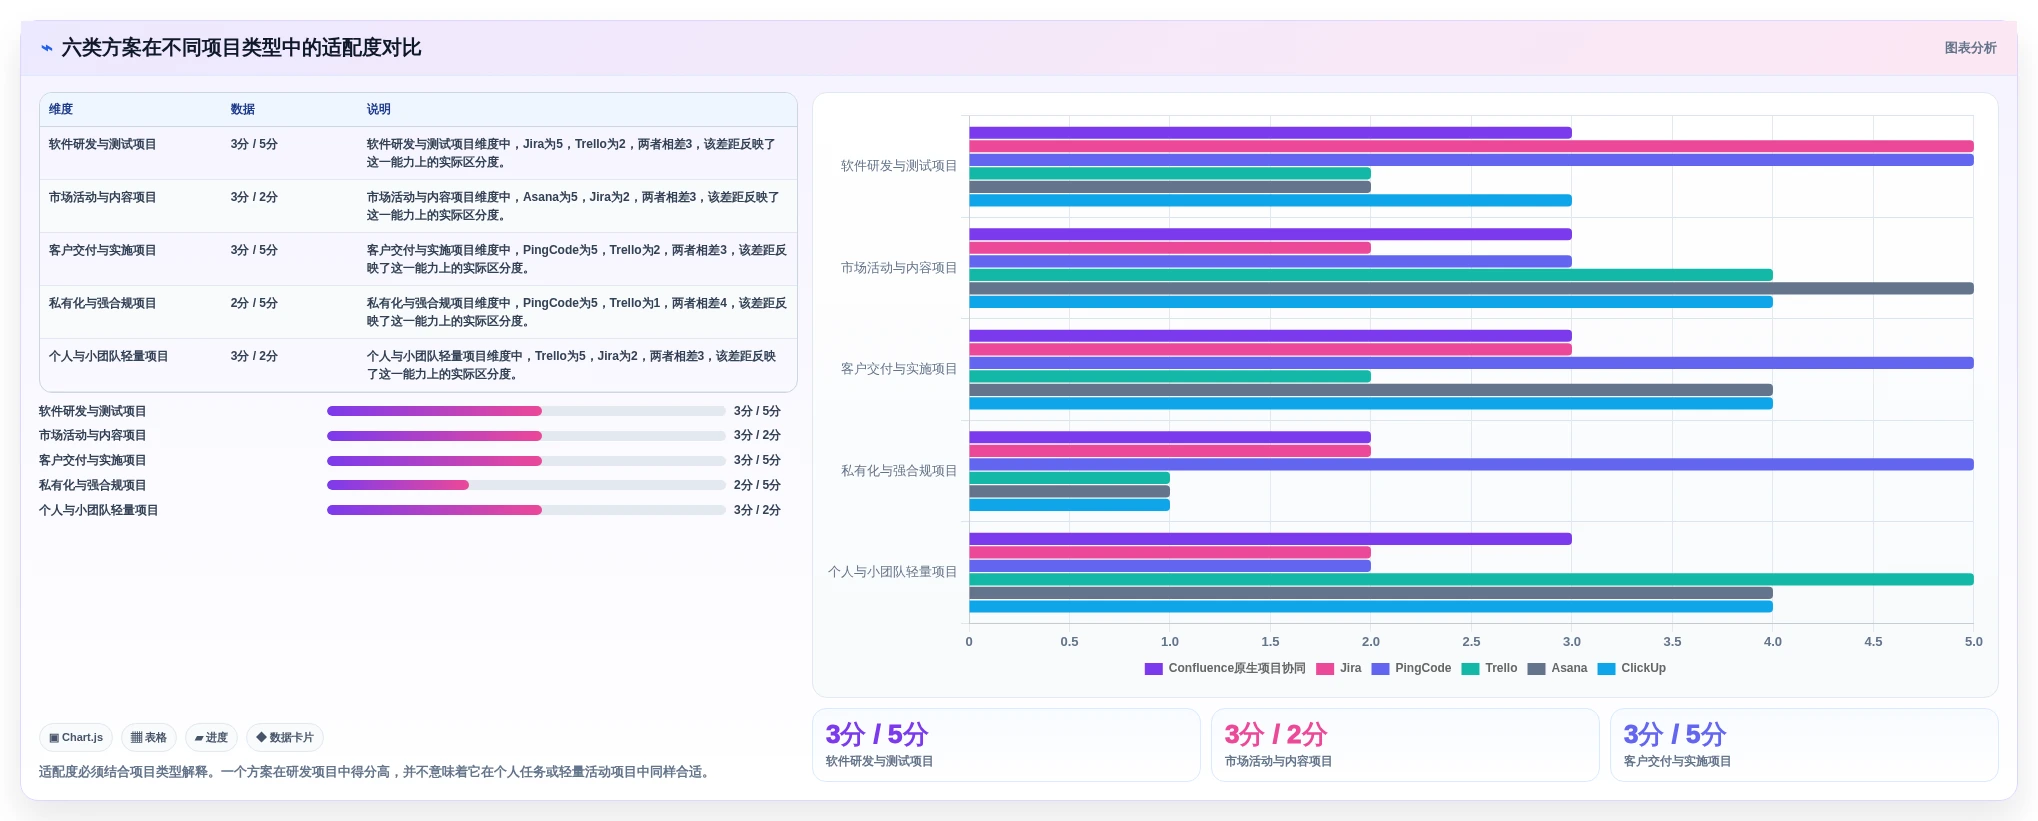This screenshot has height=821, width=2038.
Task: Click the 3分 / 2分 市场活动与内容项目 data card
Action: point(1405,745)
